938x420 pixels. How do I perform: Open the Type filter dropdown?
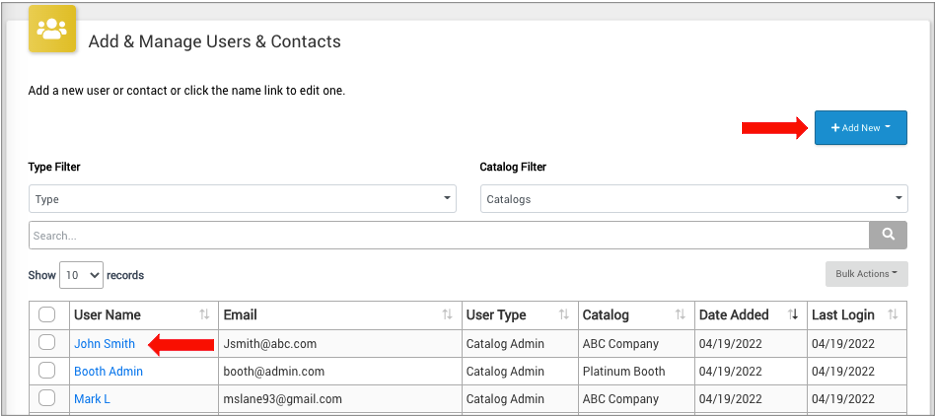[242, 199]
